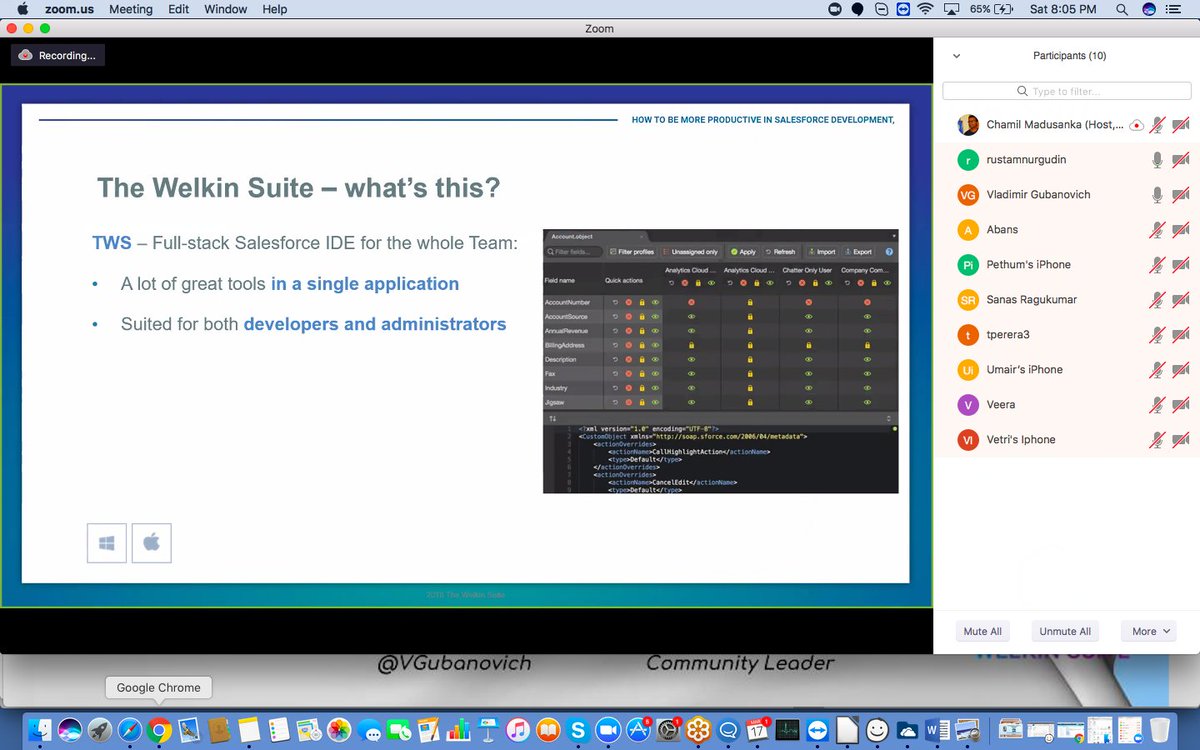Click the Sat 8:05 PM clock
The image size is (1200, 750).
1062,9
